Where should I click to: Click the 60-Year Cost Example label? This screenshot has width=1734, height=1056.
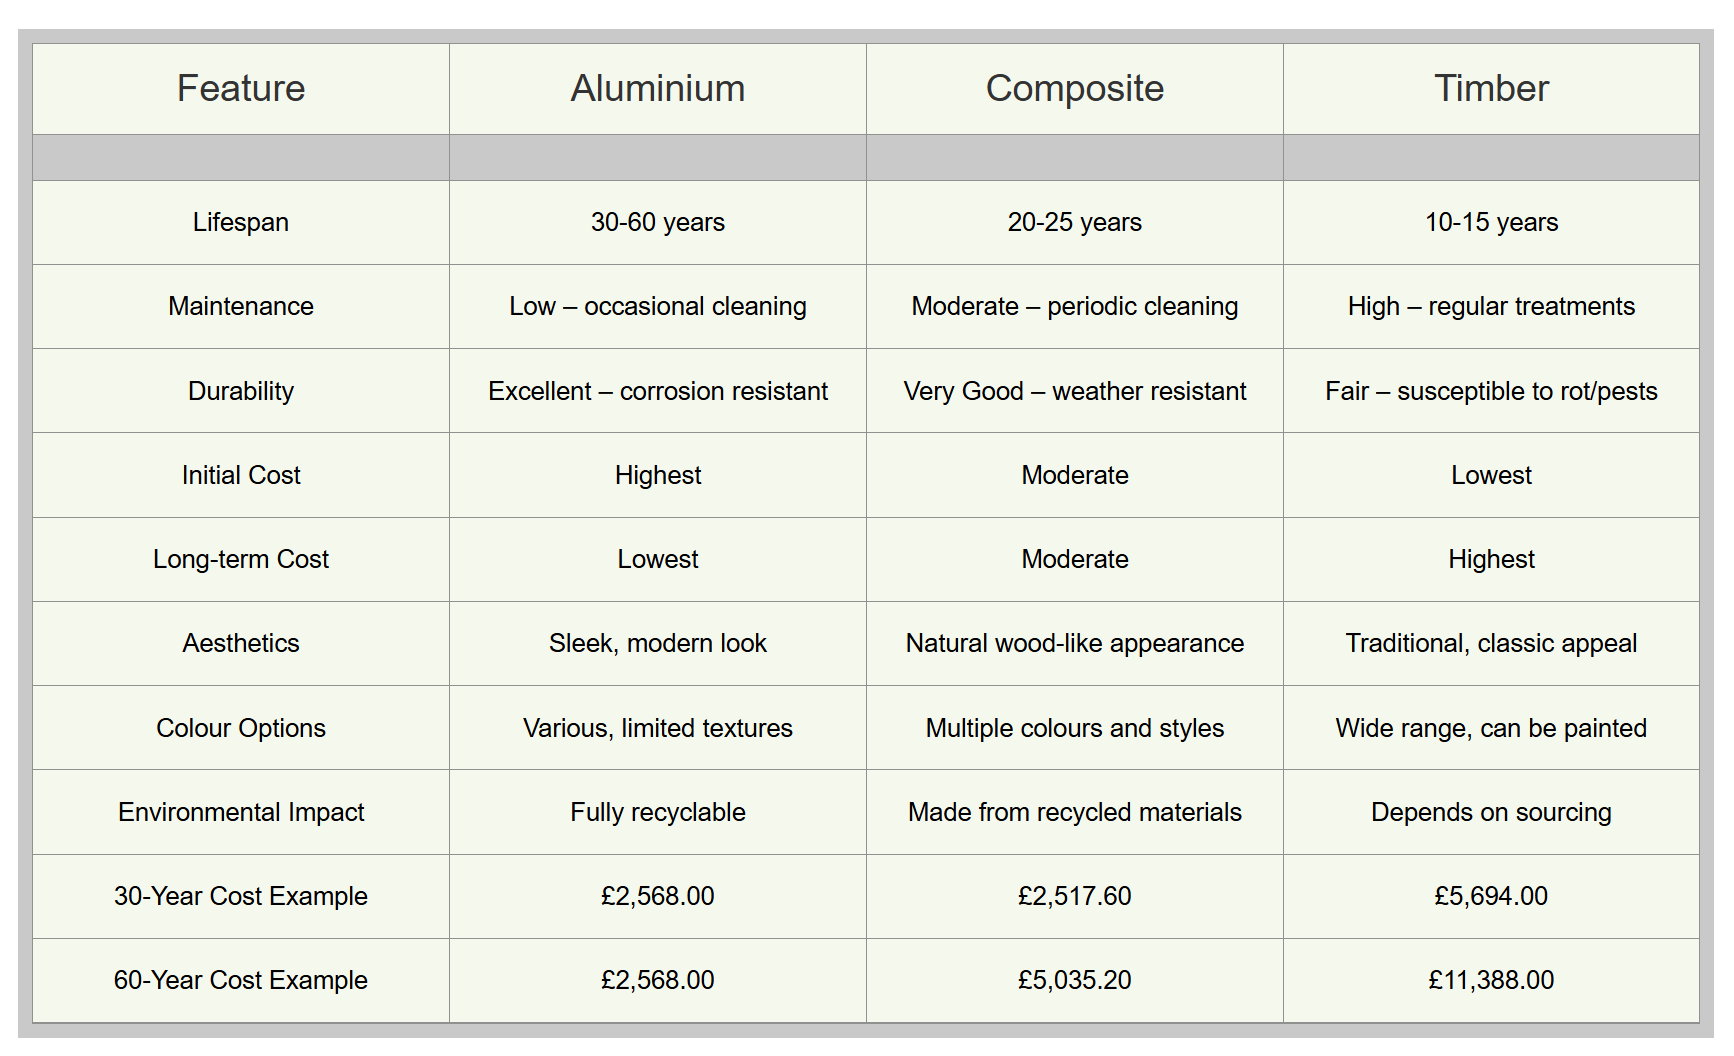(x=241, y=980)
